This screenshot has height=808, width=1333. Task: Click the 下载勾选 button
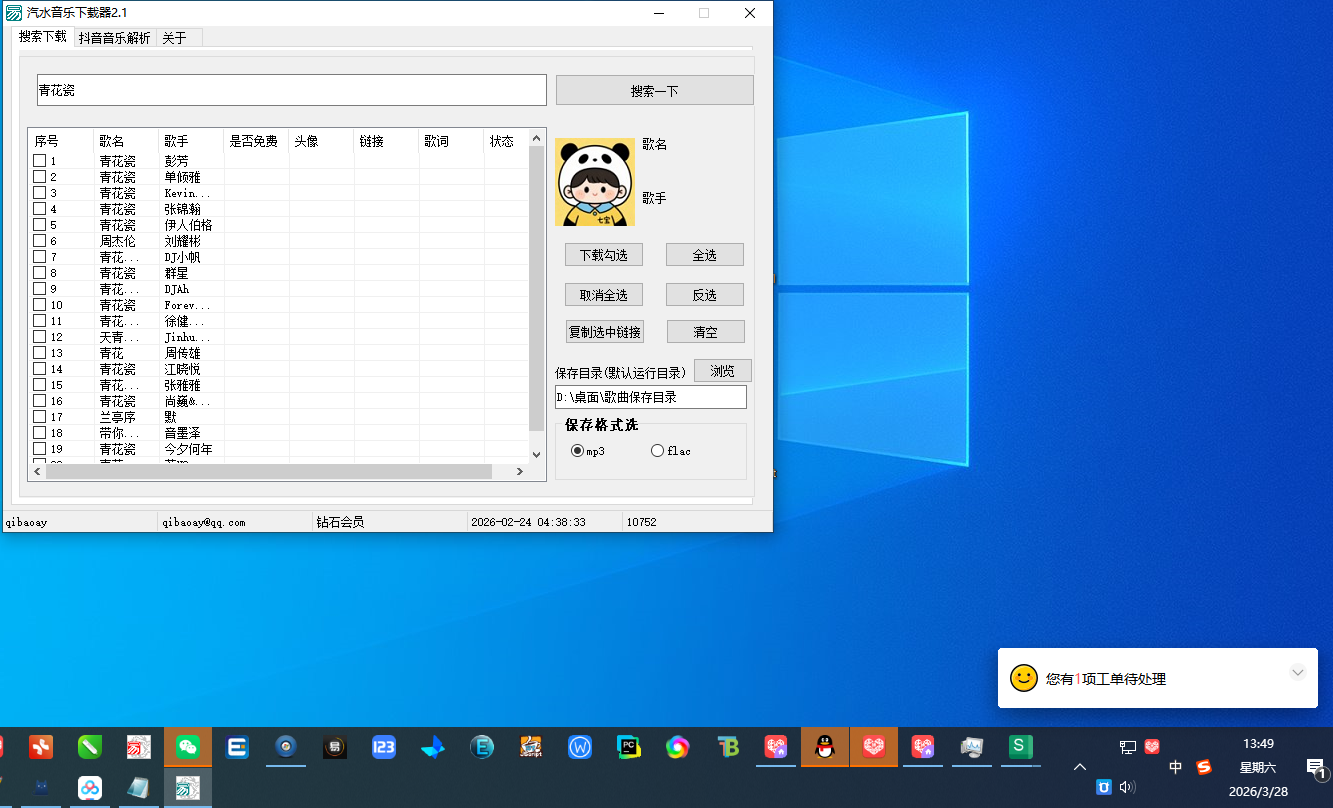coord(604,255)
